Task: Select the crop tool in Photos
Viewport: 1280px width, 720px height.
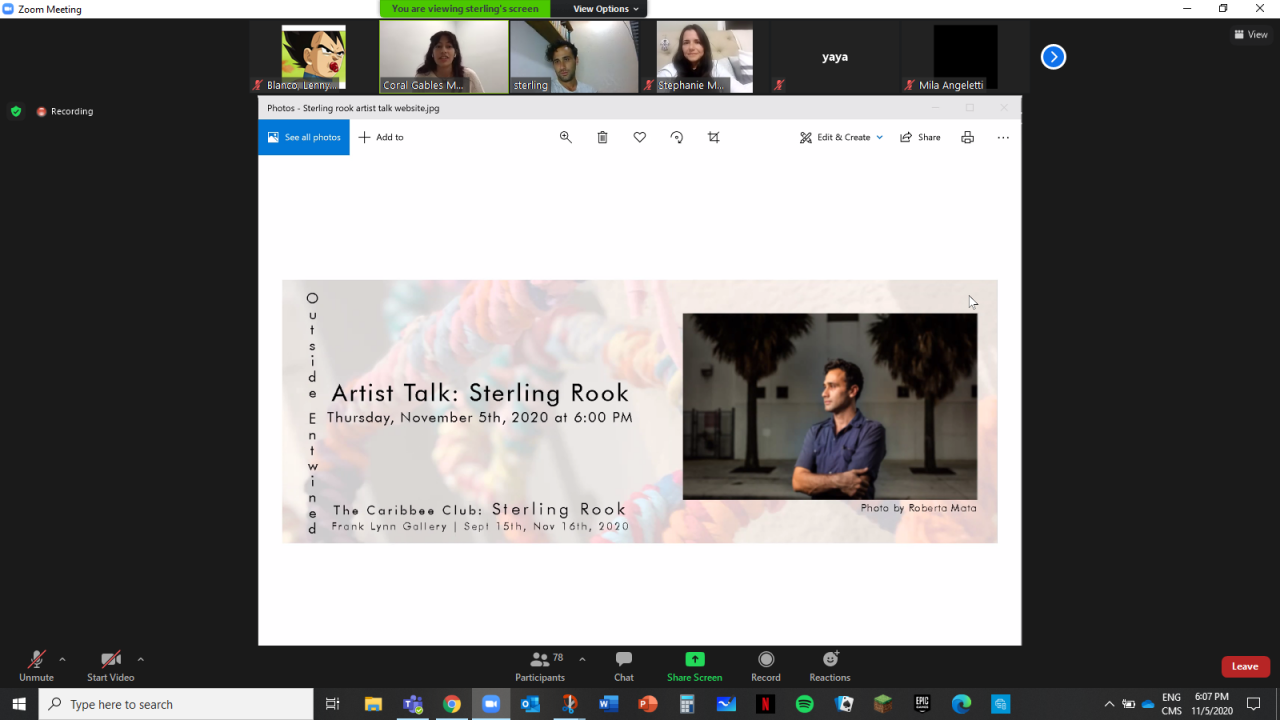Action: [714, 137]
